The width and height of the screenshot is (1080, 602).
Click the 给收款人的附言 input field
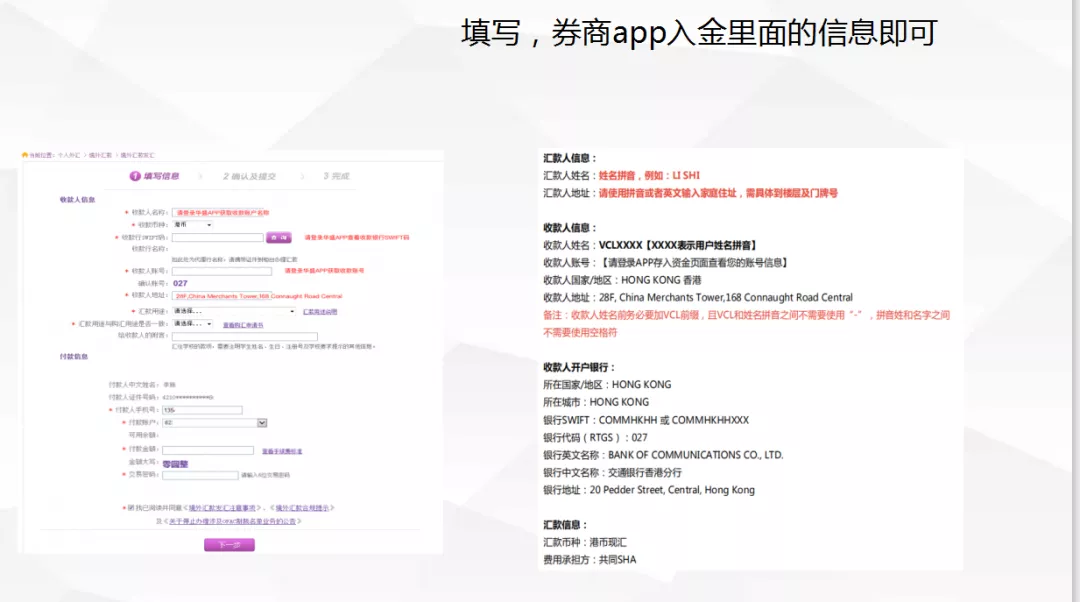(x=245, y=337)
